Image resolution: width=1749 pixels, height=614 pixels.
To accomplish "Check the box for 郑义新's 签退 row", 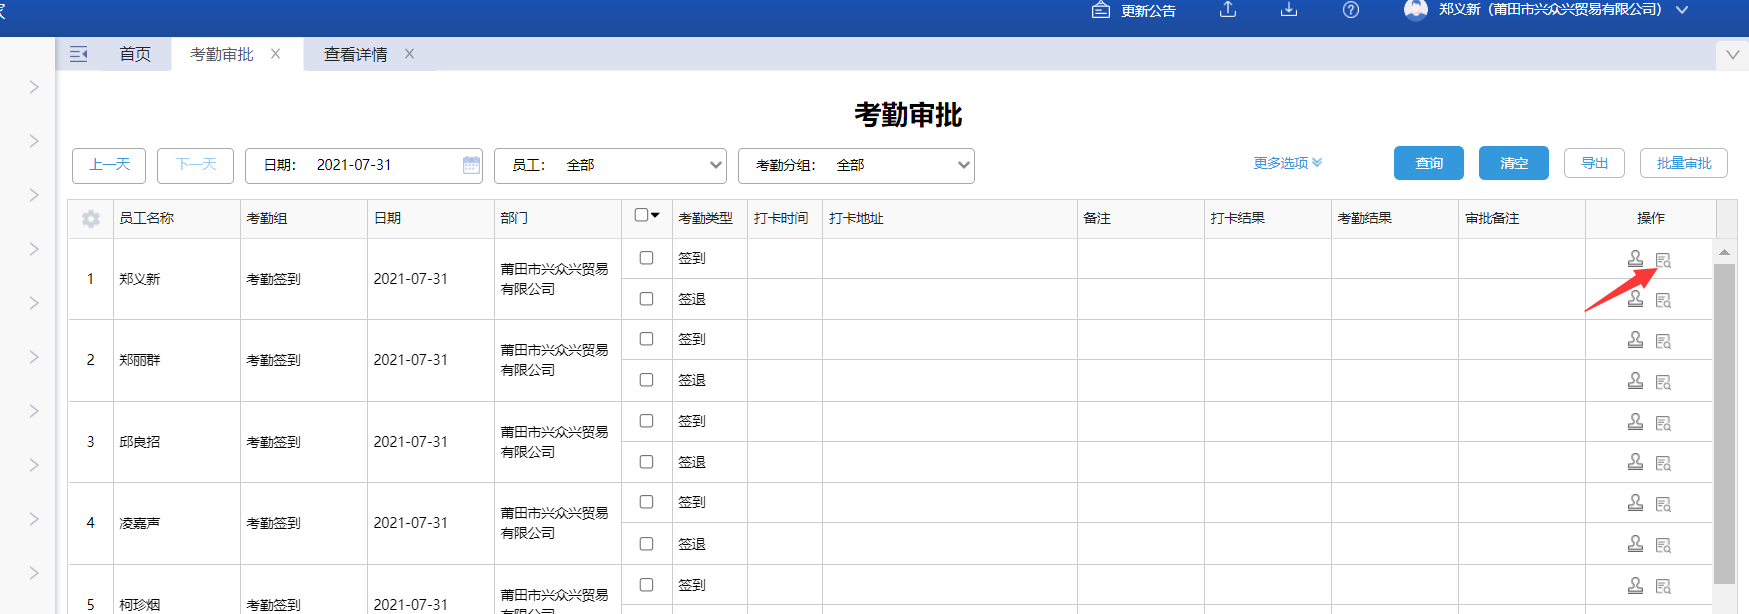I will tap(646, 299).
